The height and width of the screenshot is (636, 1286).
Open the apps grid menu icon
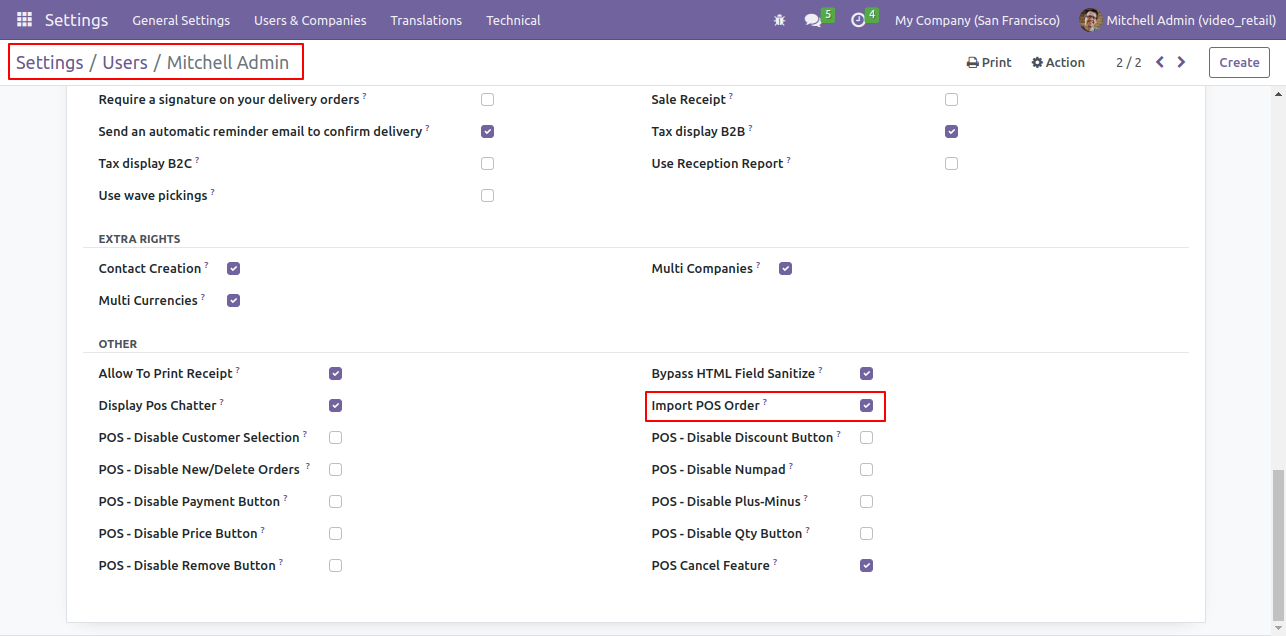click(24, 20)
